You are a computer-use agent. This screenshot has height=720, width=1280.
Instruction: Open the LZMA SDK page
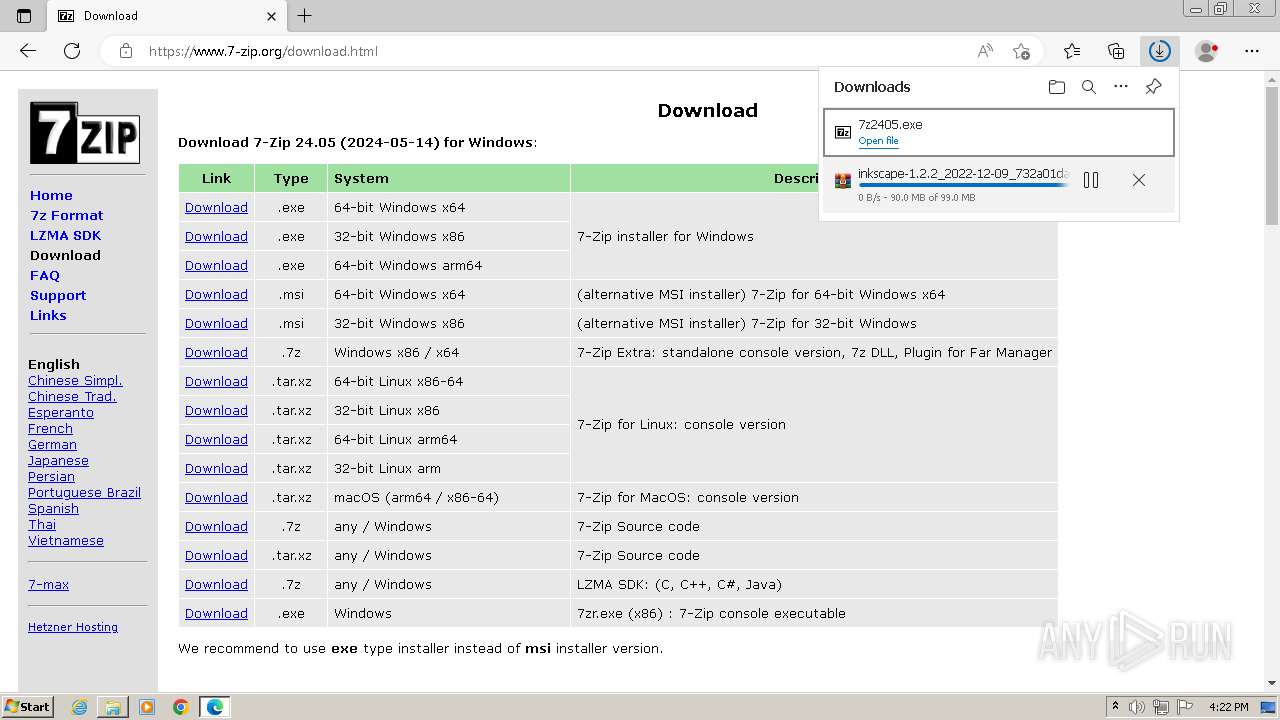(x=65, y=235)
